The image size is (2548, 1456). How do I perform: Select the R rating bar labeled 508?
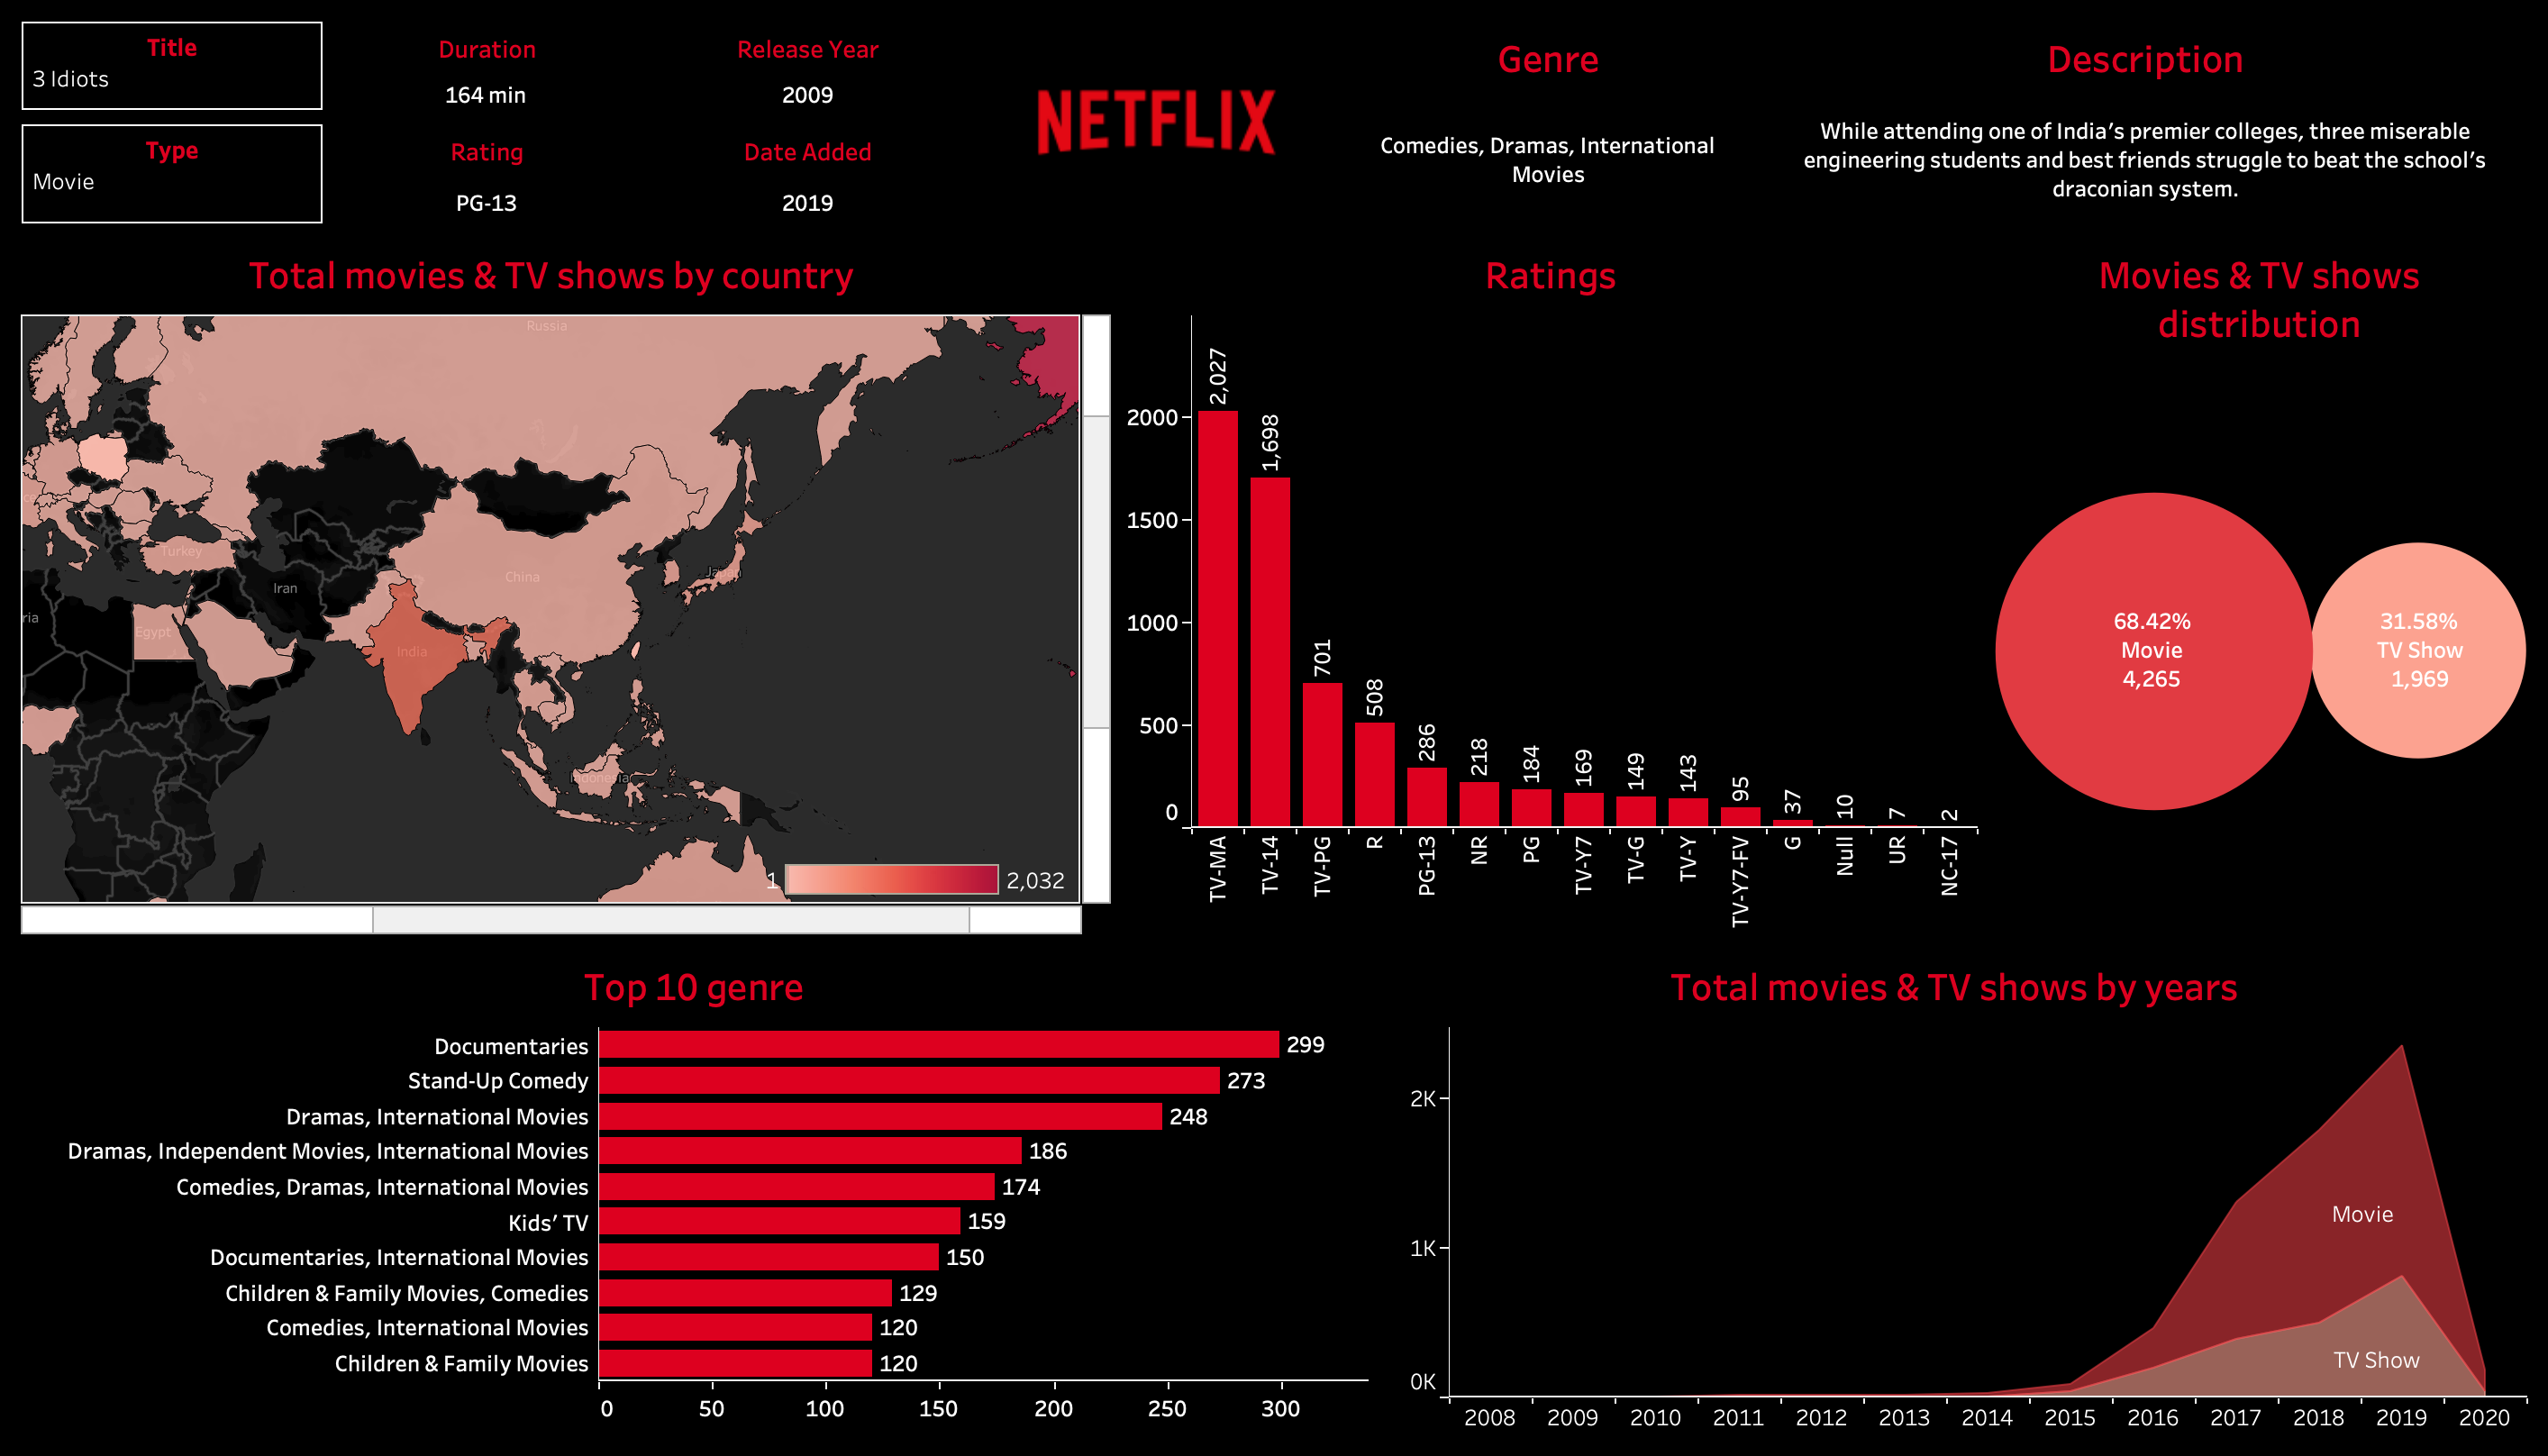tap(1374, 775)
